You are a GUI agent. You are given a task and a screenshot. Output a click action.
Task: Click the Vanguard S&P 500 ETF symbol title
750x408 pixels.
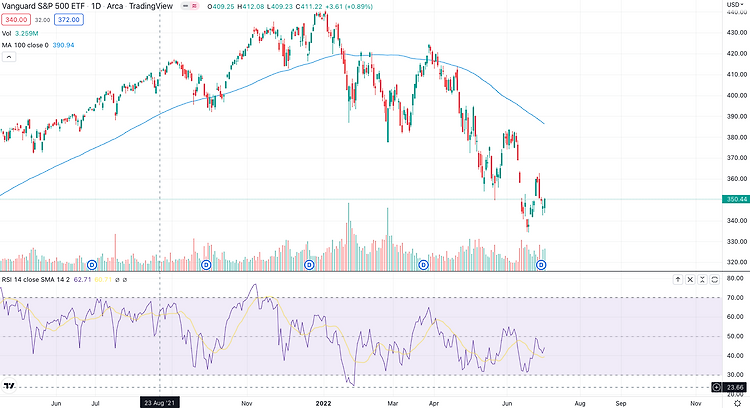[43, 6]
